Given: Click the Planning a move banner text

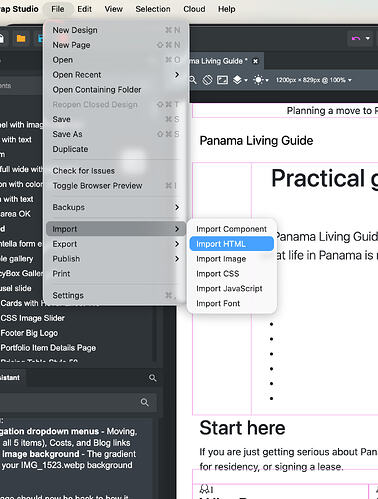Looking at the screenshot, I should pyautogui.click(x=332, y=111).
